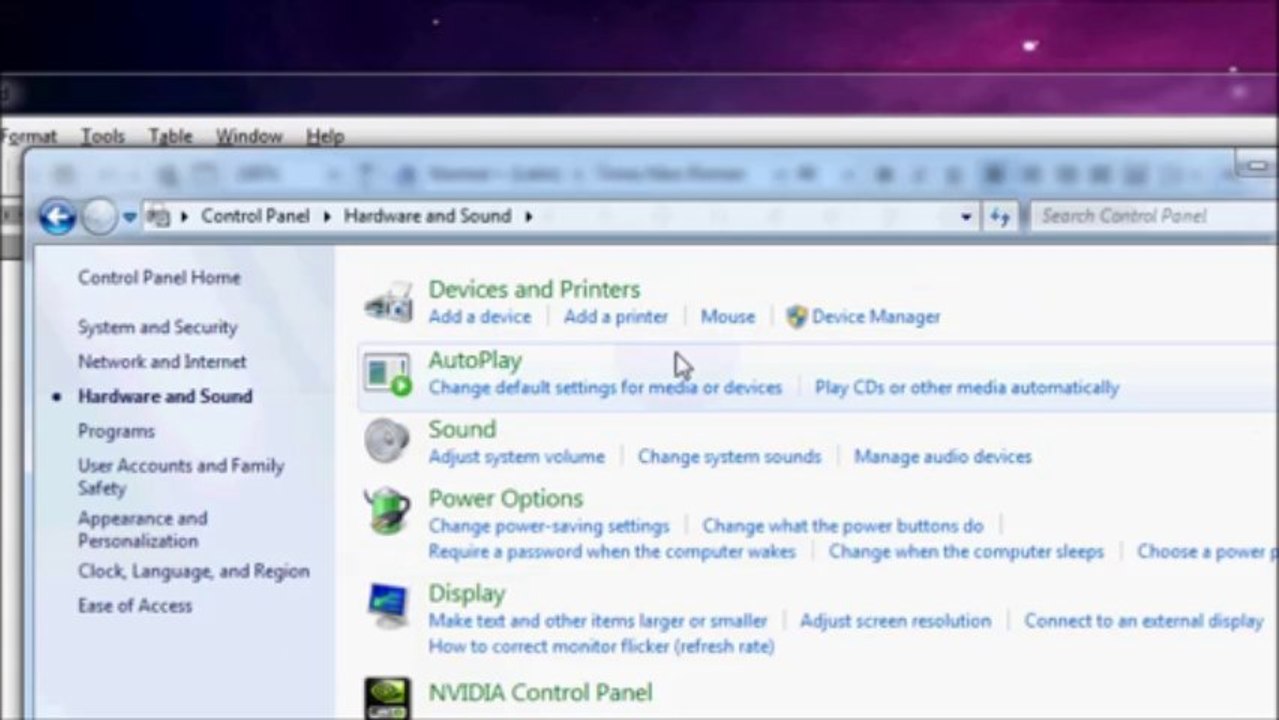Screen dimensions: 1279x720
Task: Select Hardware and Sound in sidebar
Action: [165, 397]
